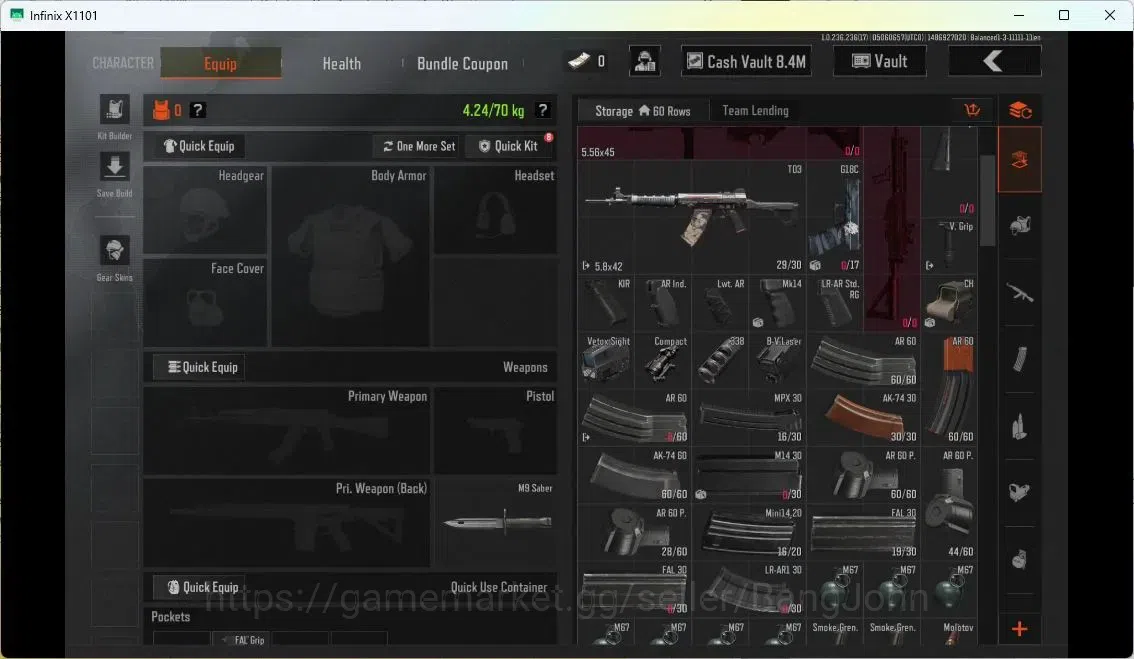Select the G18C pistol in storage
This screenshot has width=1134, height=659.
point(835,216)
